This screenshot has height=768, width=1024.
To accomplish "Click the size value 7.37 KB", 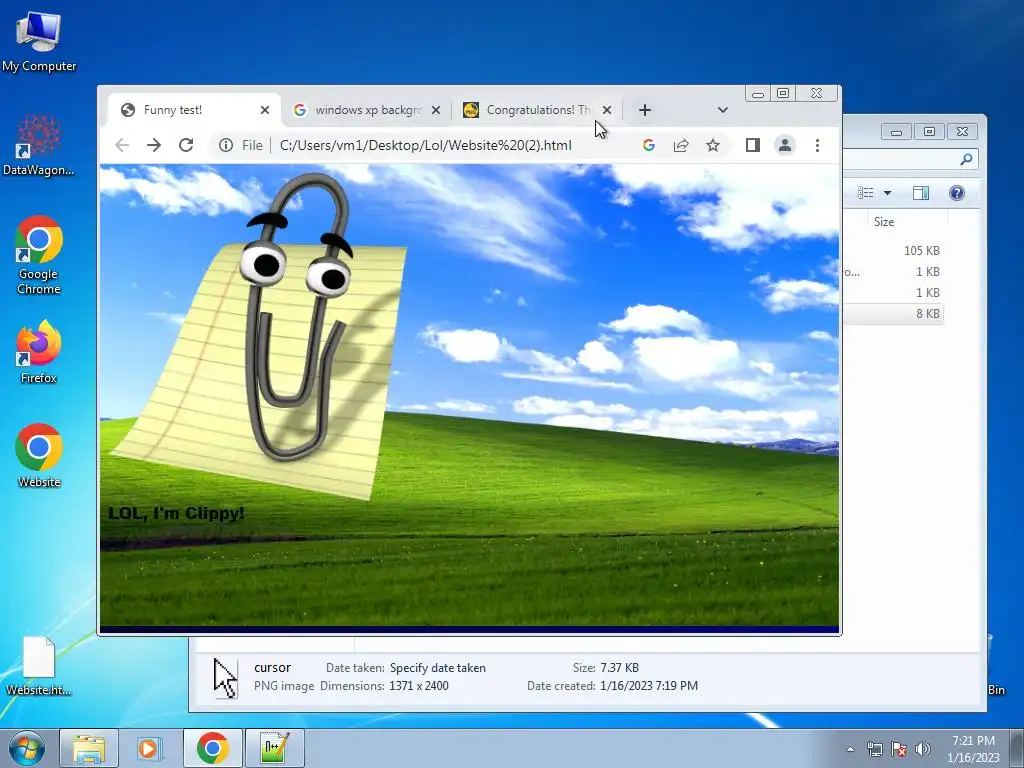I will (x=619, y=668).
